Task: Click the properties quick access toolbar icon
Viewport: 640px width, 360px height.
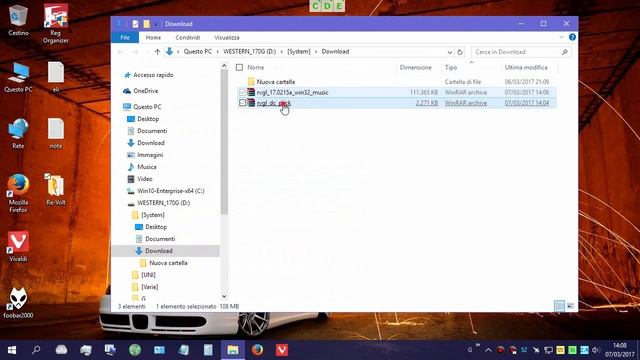Action: pos(136,24)
